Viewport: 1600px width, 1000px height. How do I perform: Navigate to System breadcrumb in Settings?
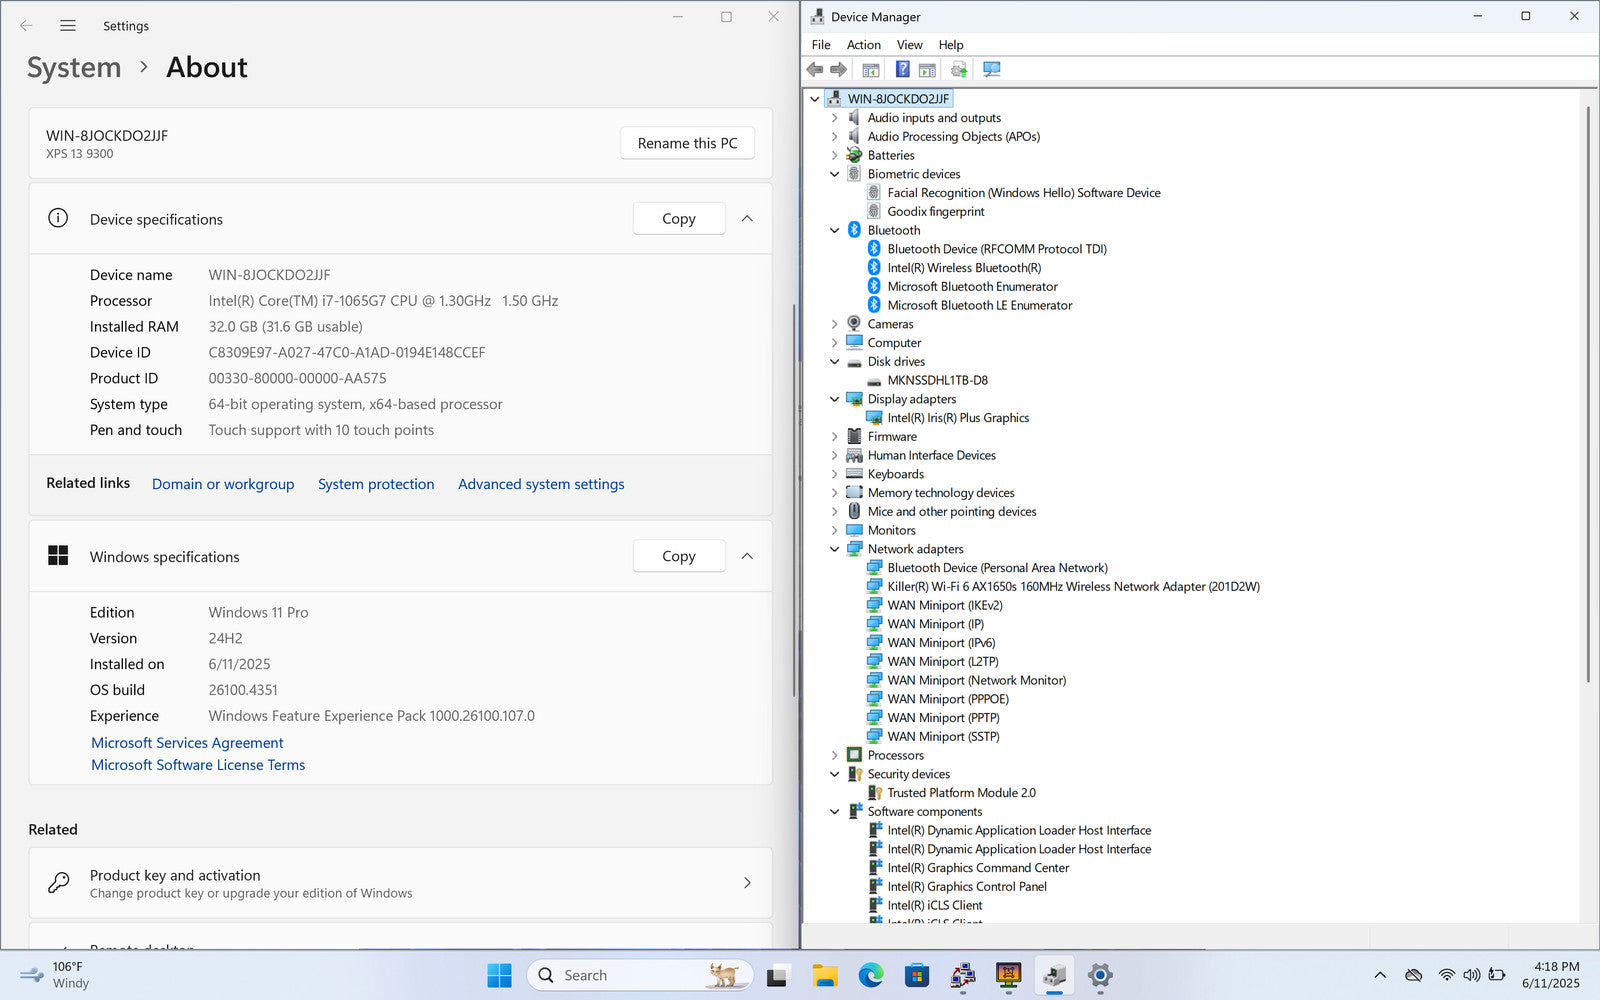pos(74,67)
